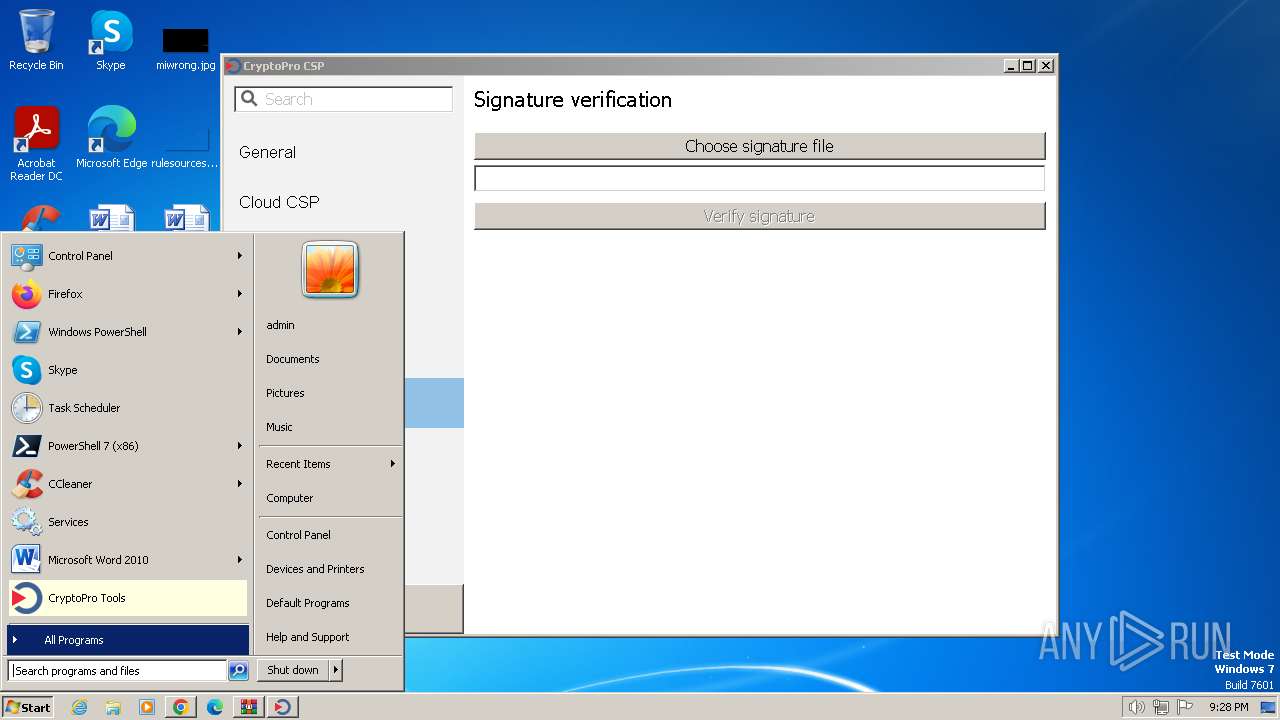Expand the Control Panel submenu arrow
Viewport: 1280px width, 720px height.
click(240, 256)
